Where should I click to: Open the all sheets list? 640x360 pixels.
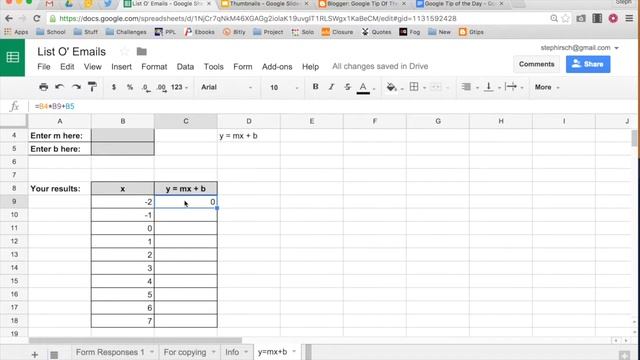click(x=54, y=355)
